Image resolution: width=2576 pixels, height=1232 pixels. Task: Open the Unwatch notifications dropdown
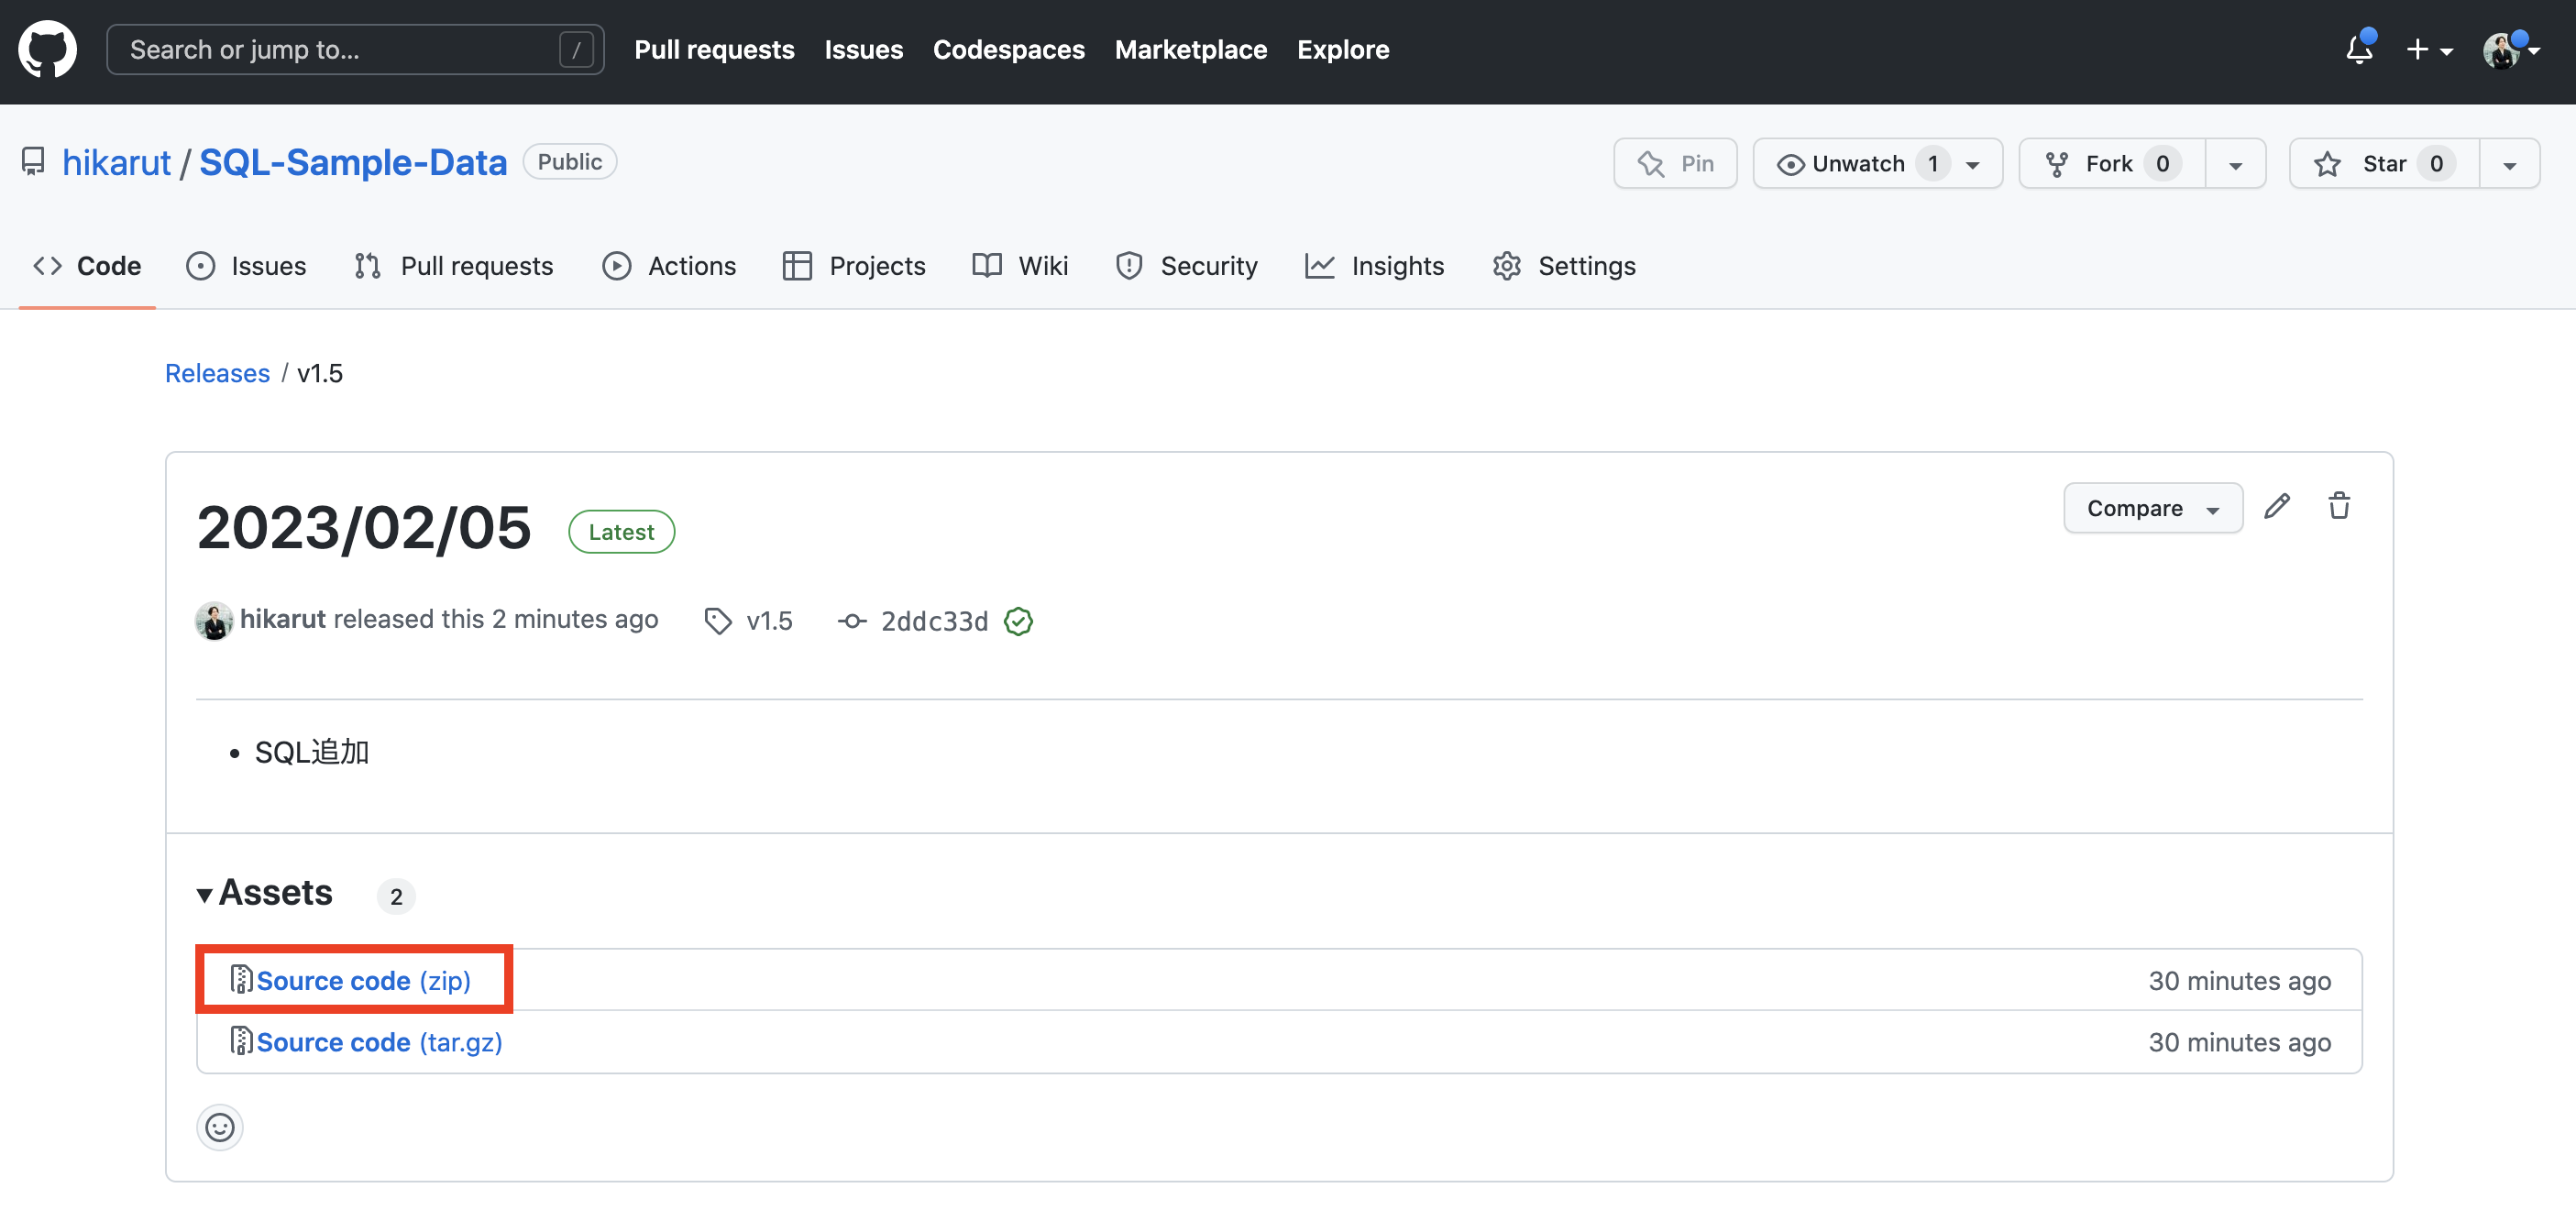tap(1877, 163)
